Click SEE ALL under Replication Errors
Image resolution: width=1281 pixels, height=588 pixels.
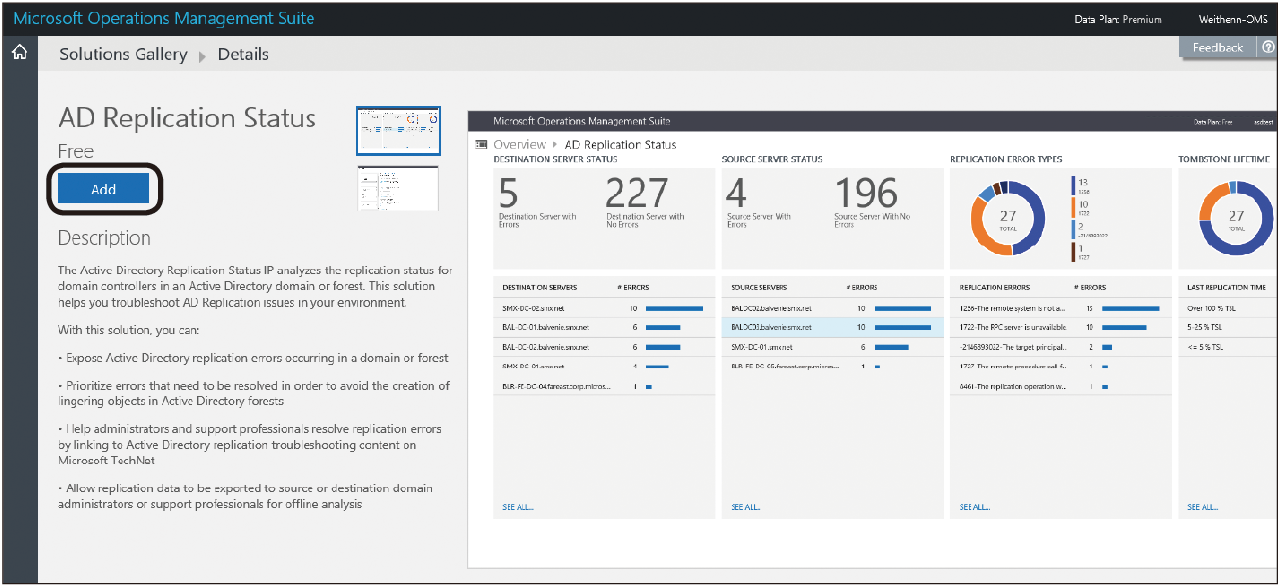tap(975, 507)
